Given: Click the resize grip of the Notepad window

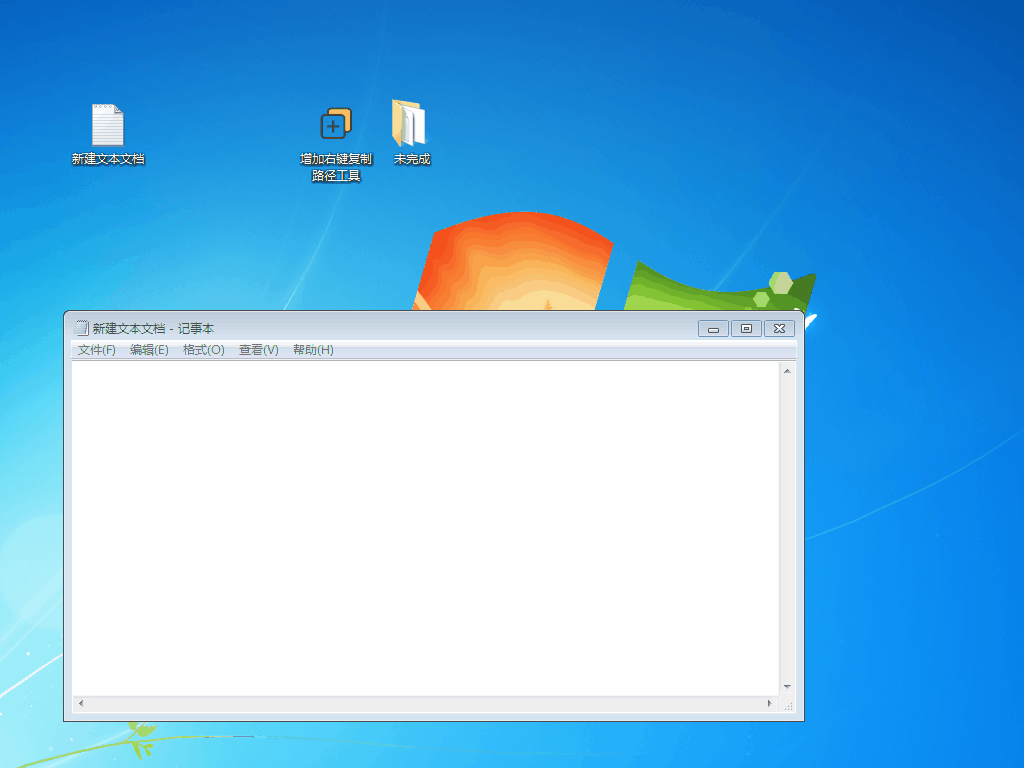Looking at the screenshot, I should [x=788, y=705].
